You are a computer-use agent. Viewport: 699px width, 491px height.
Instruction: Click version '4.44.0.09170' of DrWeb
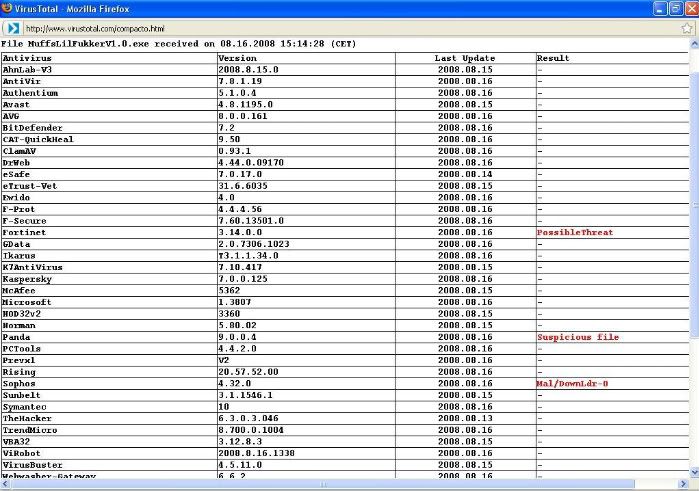coord(251,162)
